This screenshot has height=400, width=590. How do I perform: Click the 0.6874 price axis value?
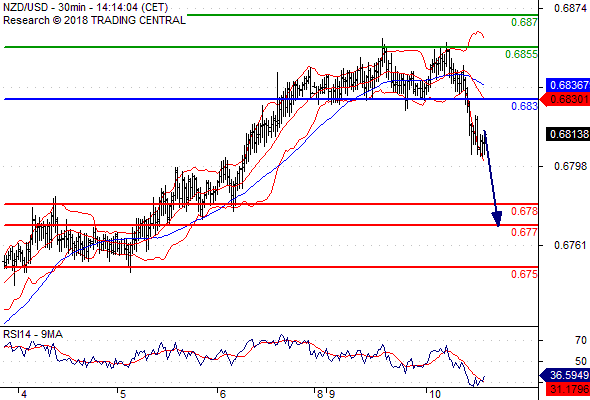tap(570, 8)
